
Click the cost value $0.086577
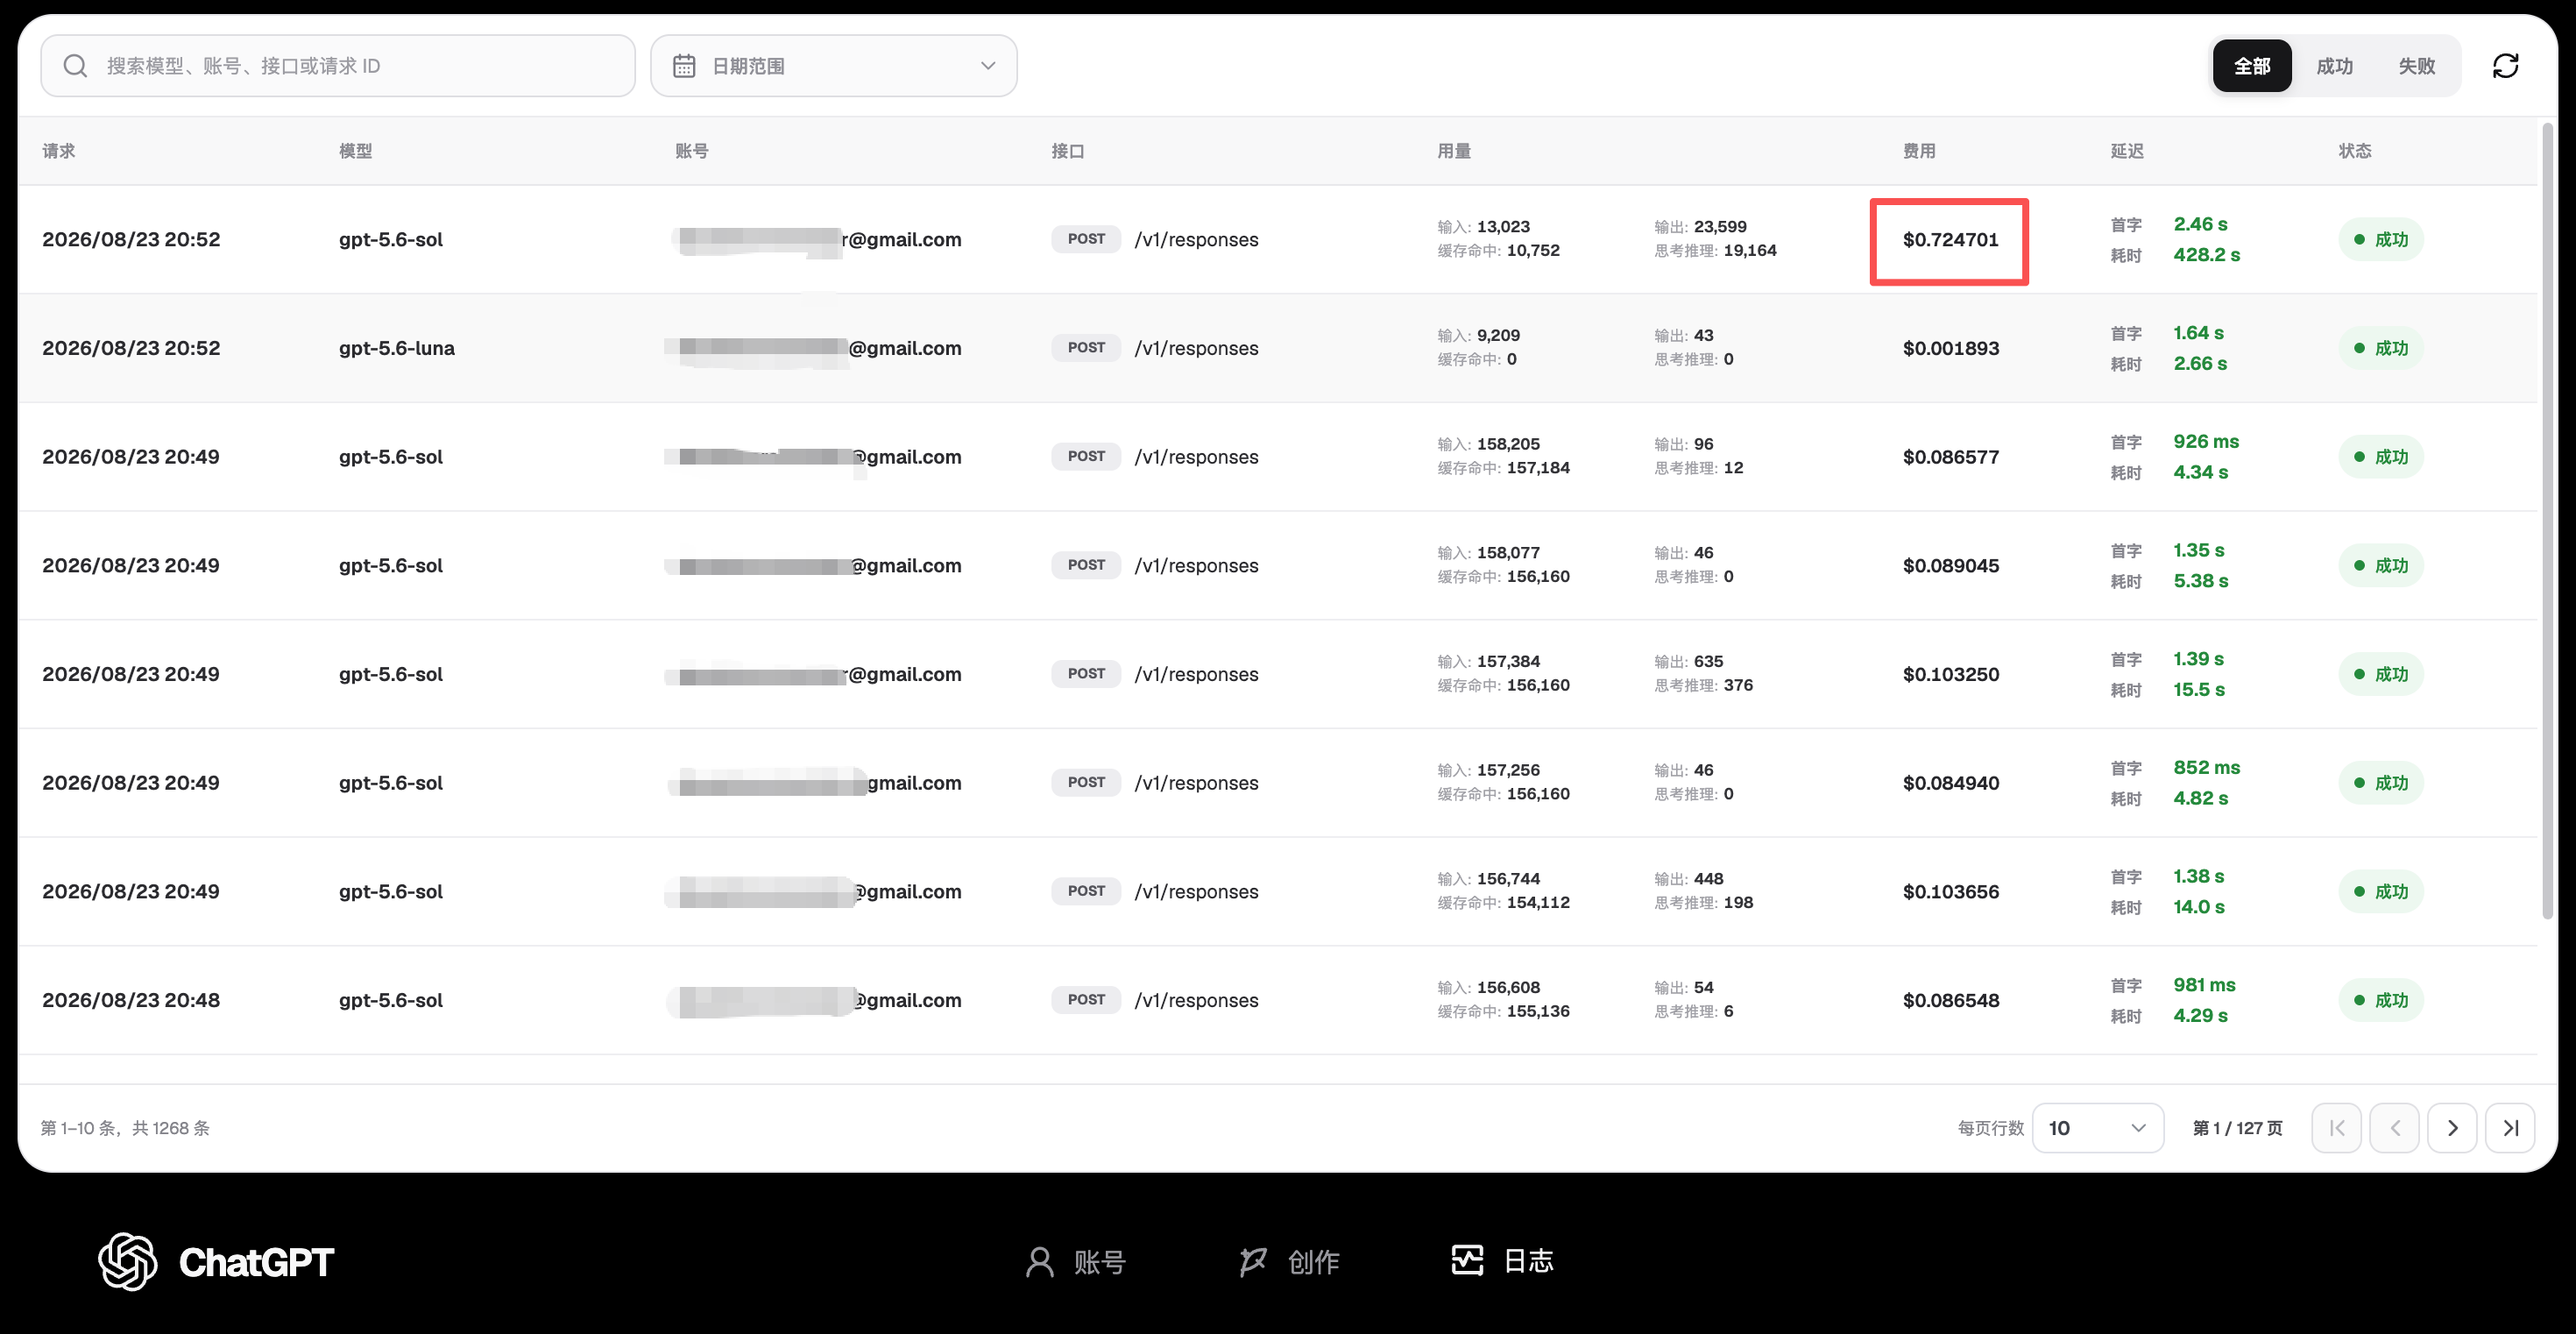click(1950, 457)
